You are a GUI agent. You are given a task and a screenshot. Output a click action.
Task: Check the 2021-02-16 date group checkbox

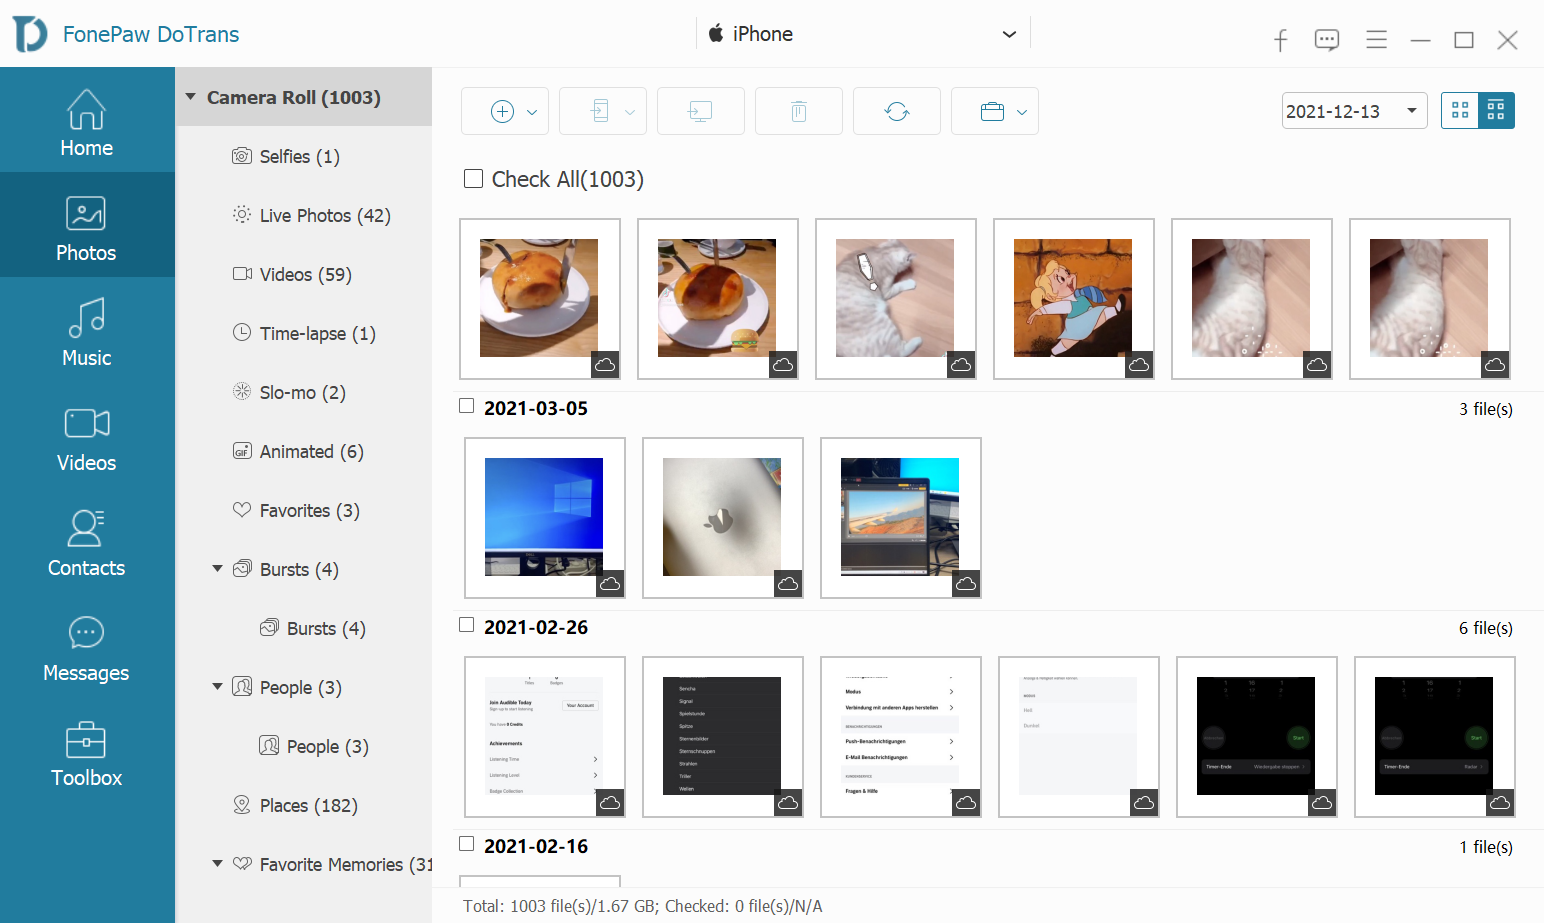pyautogui.click(x=467, y=844)
